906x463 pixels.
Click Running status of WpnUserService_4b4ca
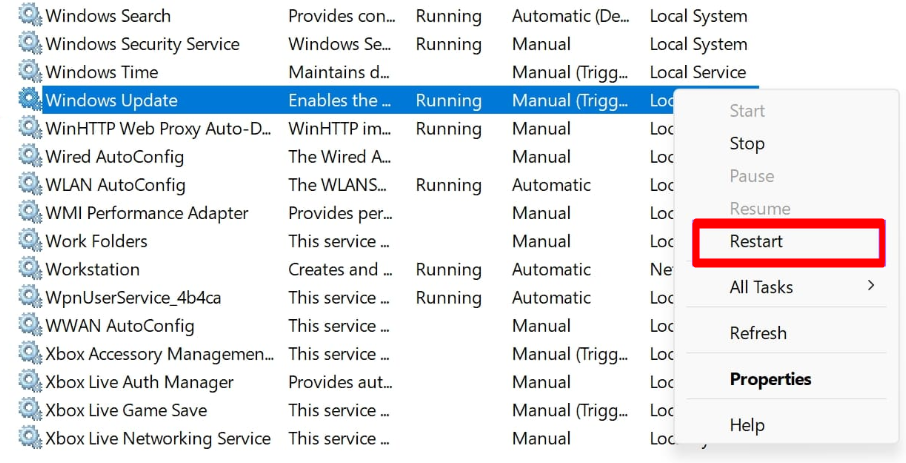(448, 298)
